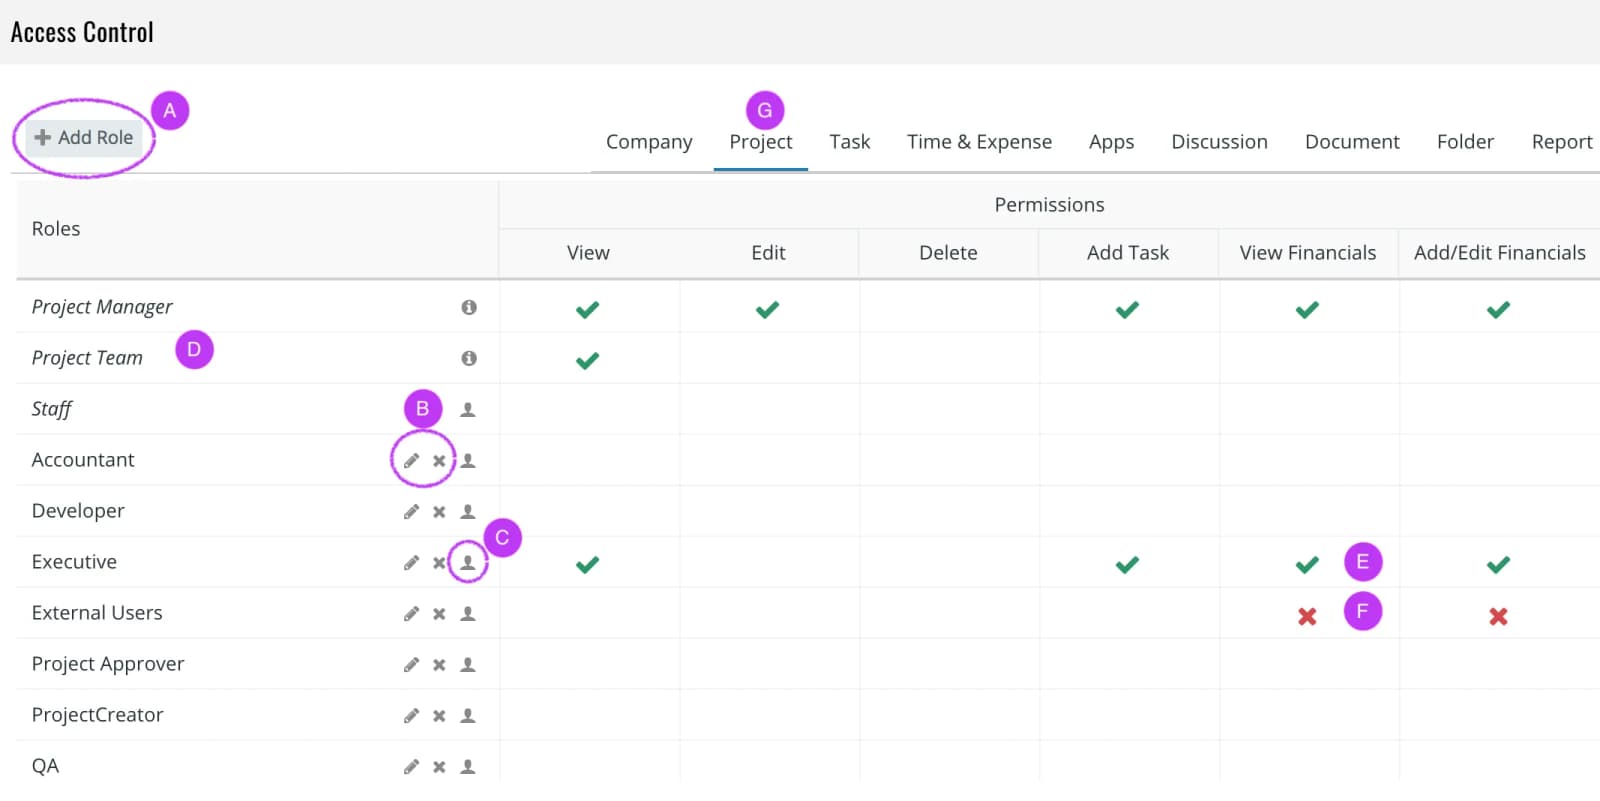
Task: Remove the Project Approver role using X icon
Action: (x=439, y=665)
